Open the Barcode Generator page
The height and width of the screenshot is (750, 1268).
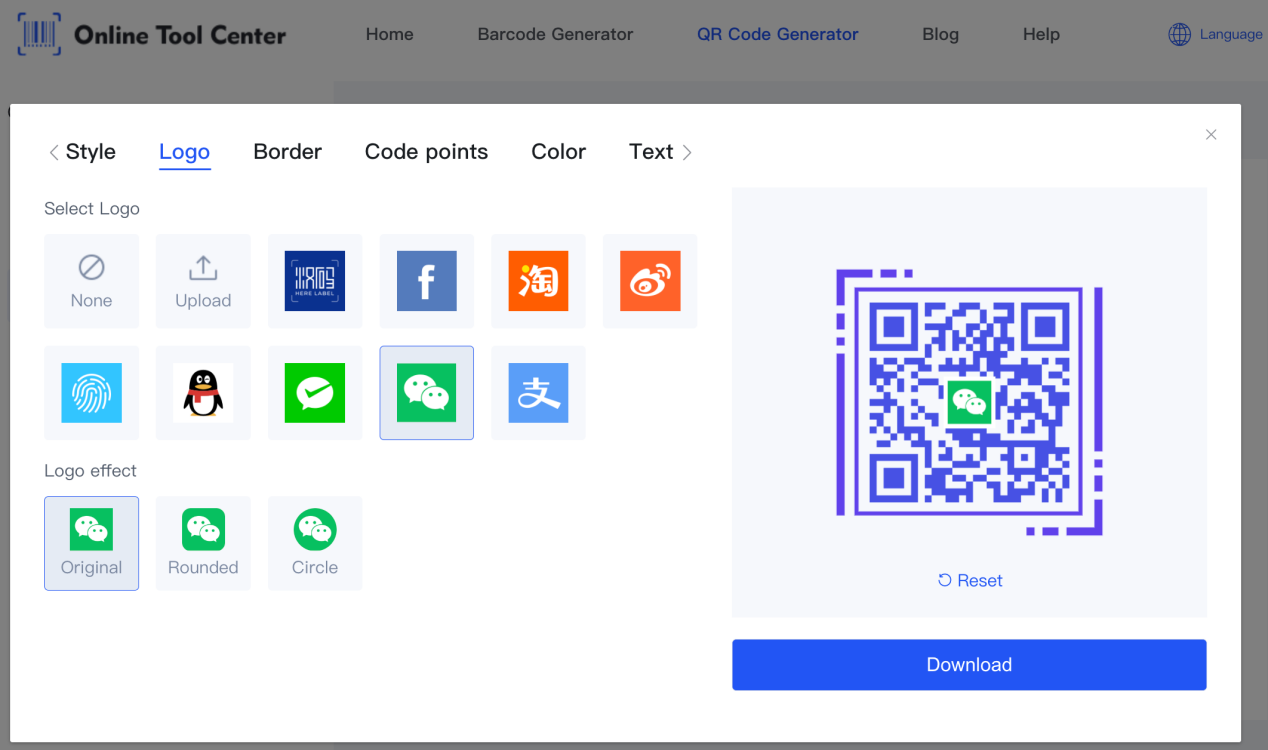point(555,34)
